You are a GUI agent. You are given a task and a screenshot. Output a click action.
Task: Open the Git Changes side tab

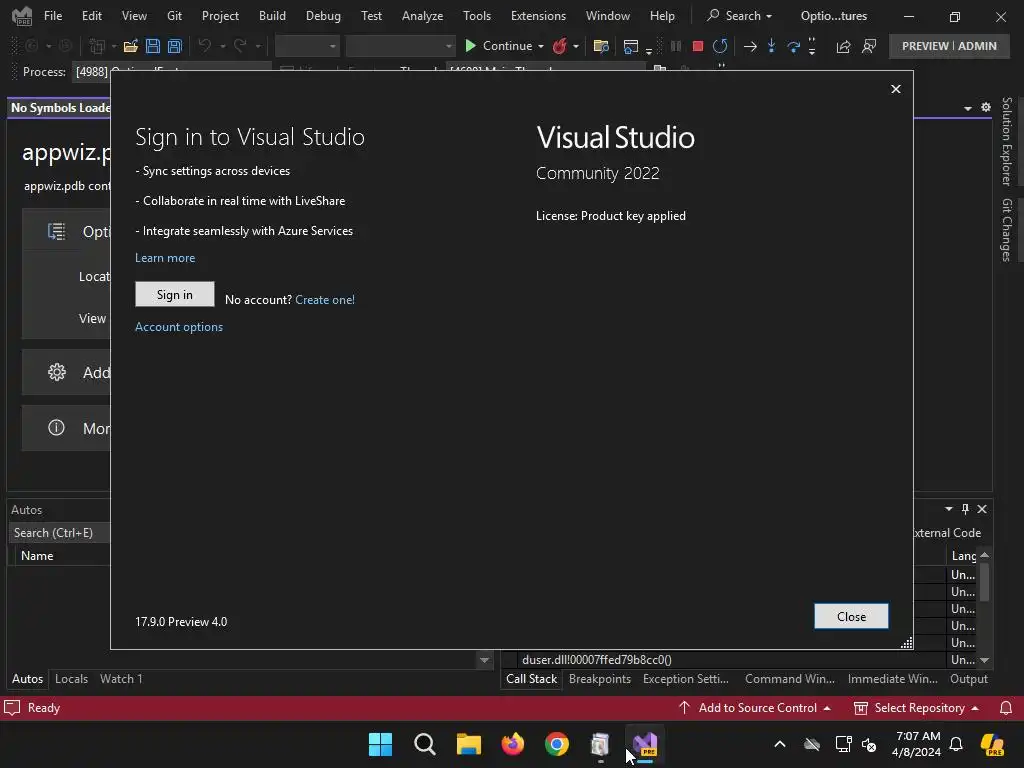point(1007,230)
